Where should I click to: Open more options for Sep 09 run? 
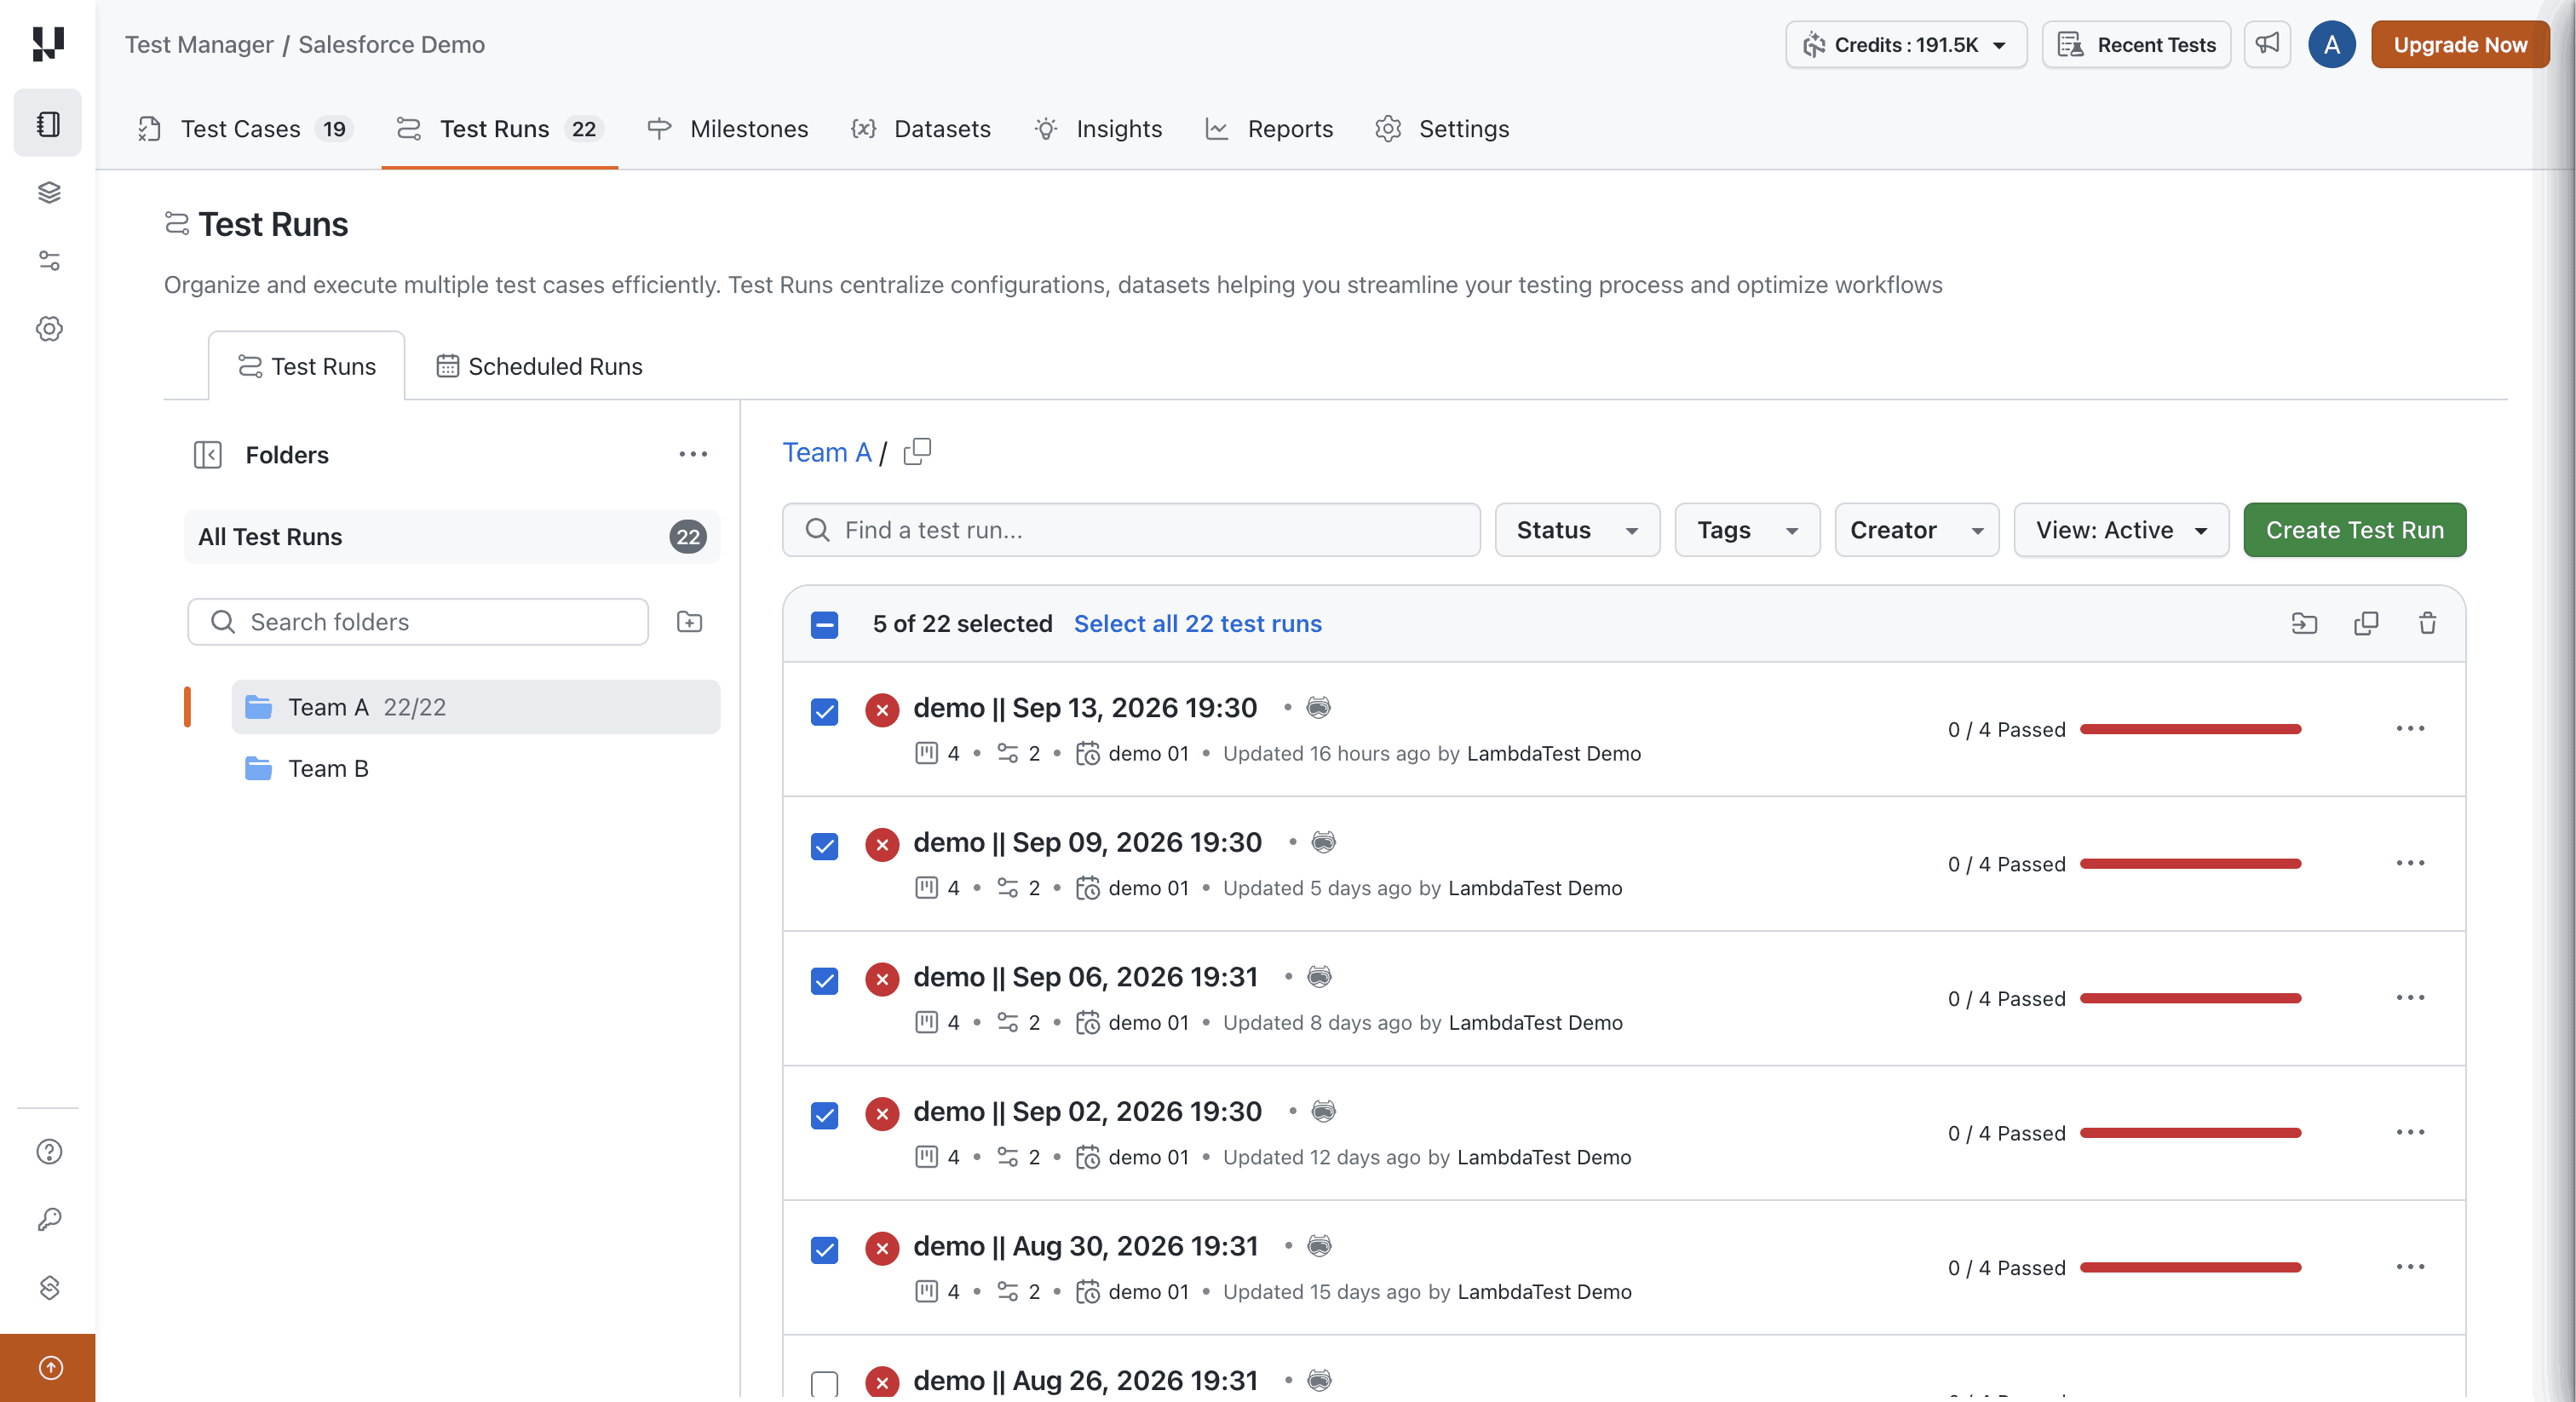click(2410, 863)
